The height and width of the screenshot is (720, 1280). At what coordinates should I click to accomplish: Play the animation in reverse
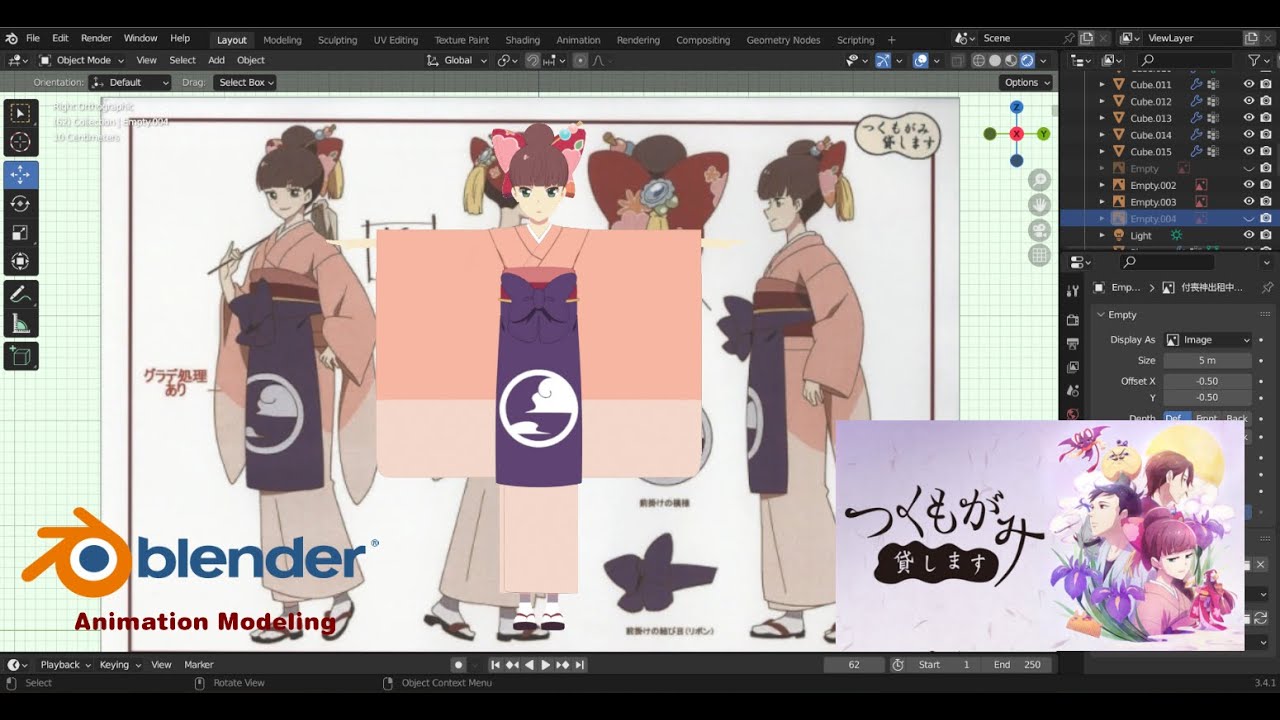[529, 665]
